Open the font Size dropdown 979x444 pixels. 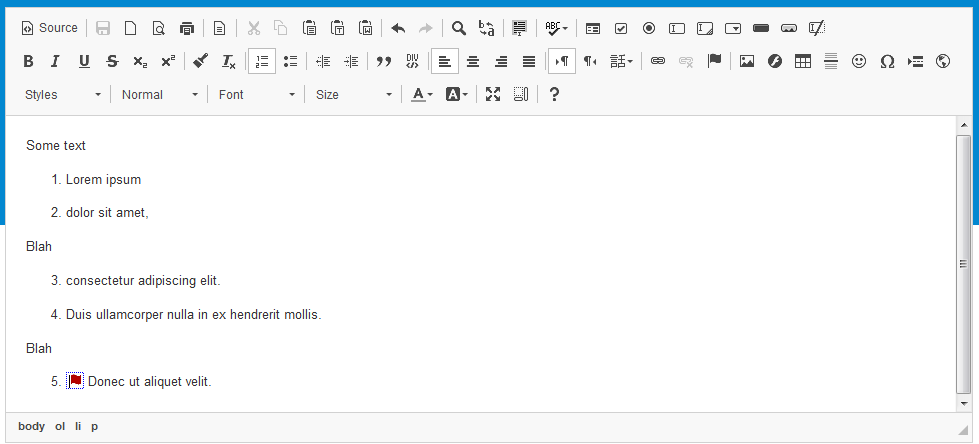click(353, 95)
